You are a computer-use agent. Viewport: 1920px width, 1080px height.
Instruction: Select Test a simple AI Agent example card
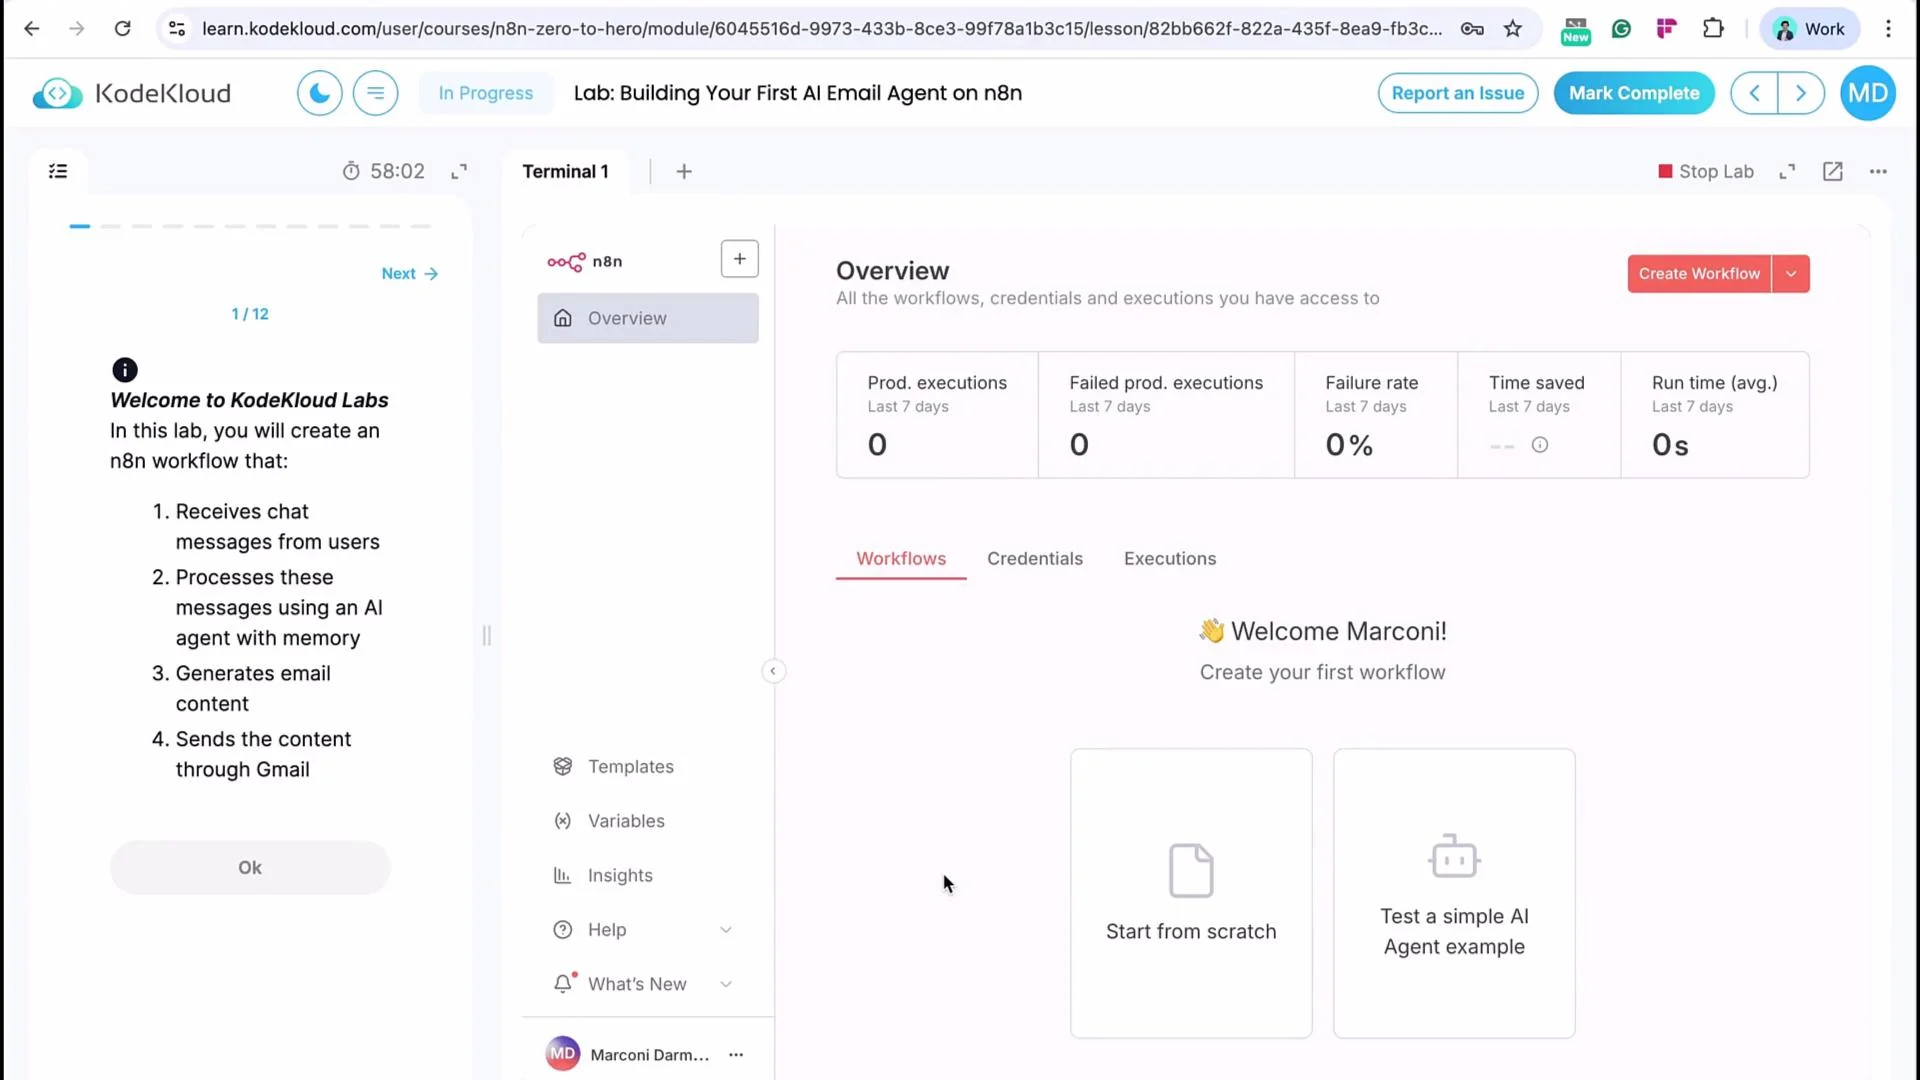pyautogui.click(x=1454, y=893)
